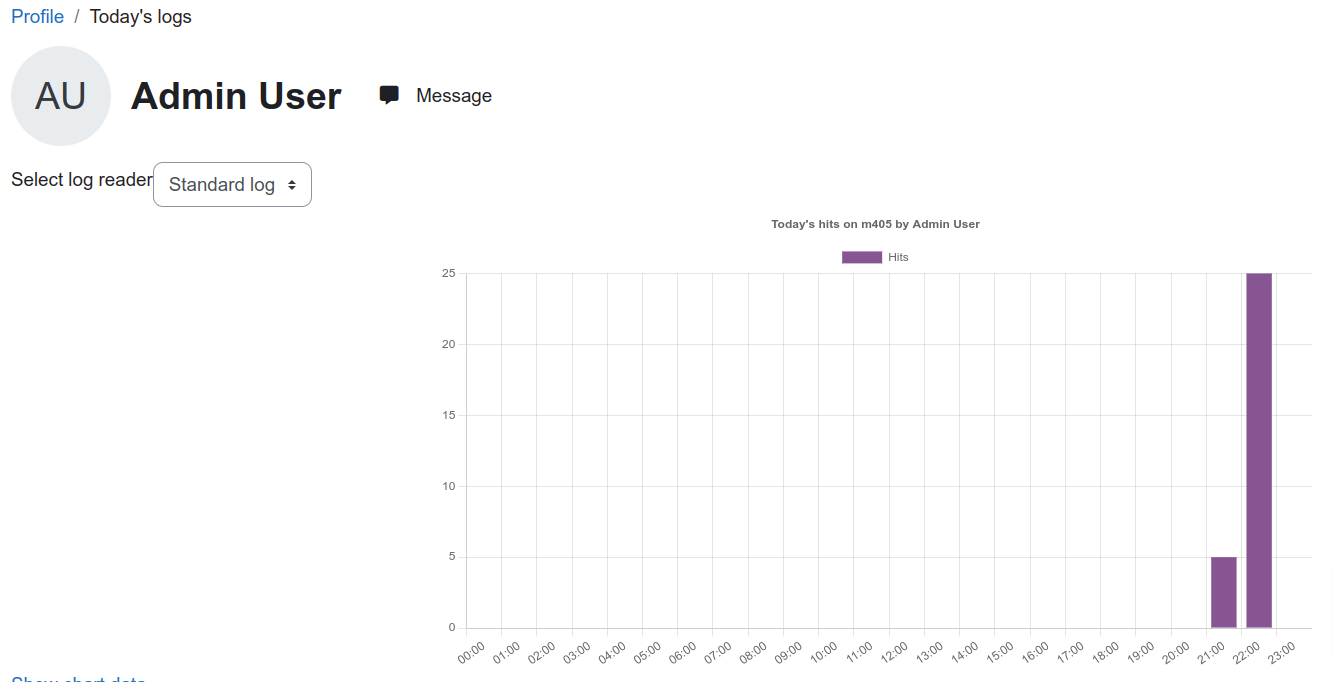This screenshot has height=682, width=1333.
Task: Click the Message speech bubble icon
Action: [389, 95]
